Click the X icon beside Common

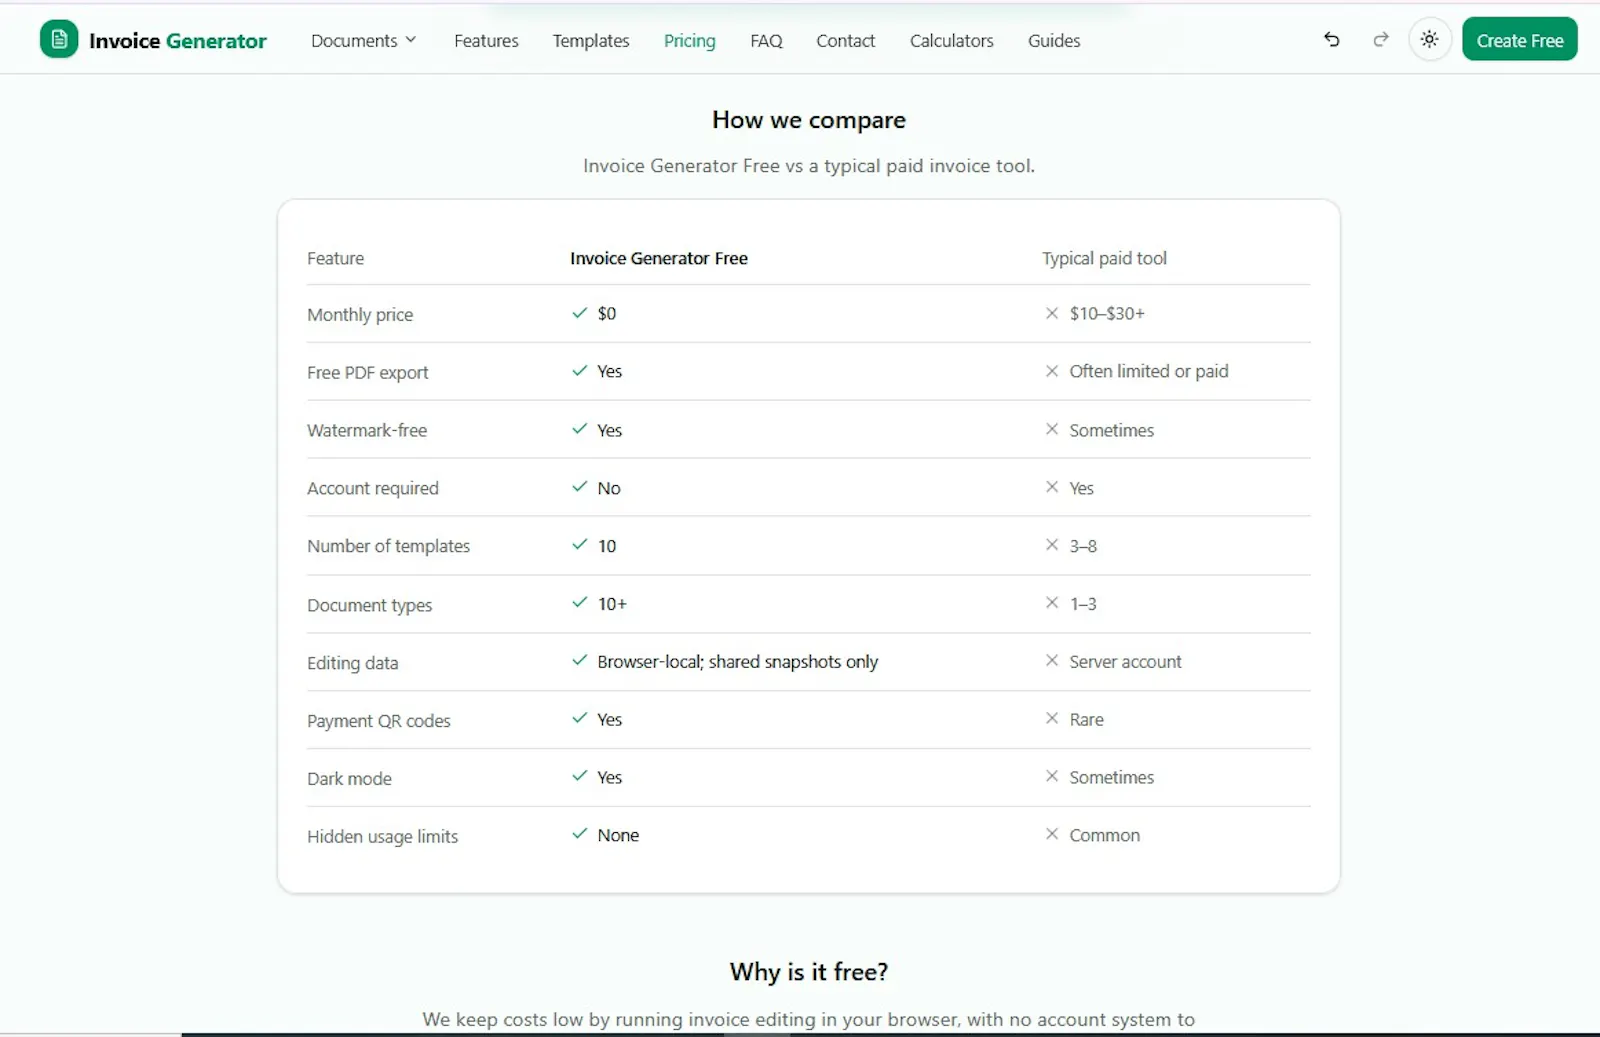[1052, 834]
